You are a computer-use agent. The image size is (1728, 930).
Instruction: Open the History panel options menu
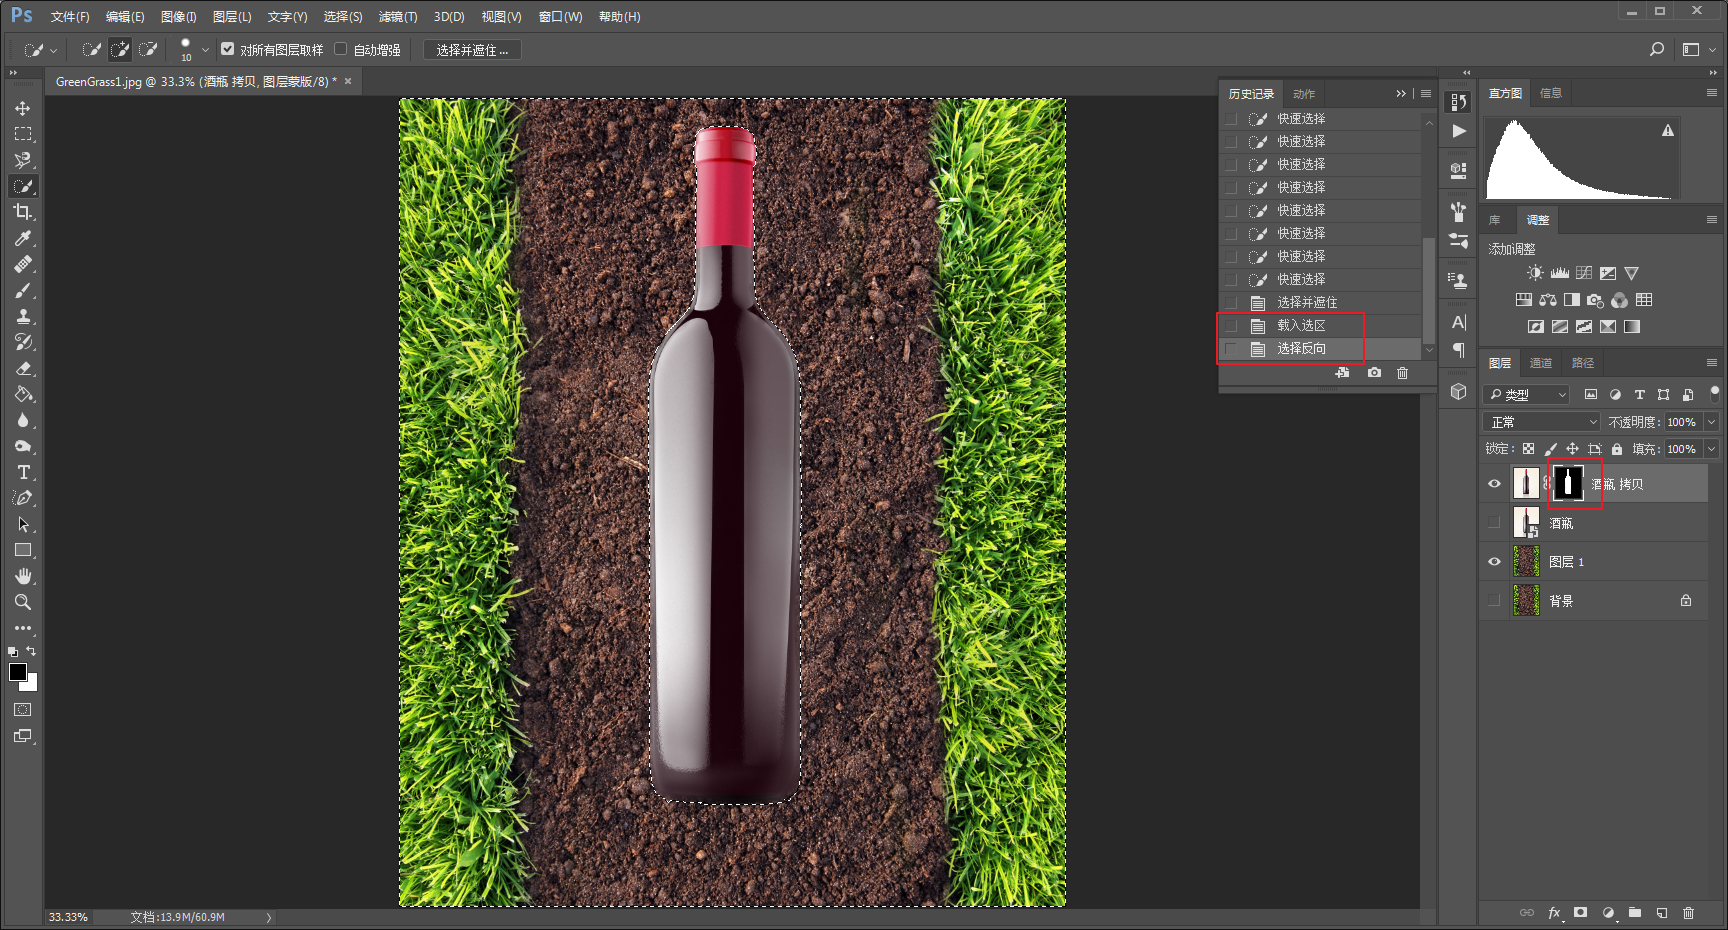[1426, 93]
